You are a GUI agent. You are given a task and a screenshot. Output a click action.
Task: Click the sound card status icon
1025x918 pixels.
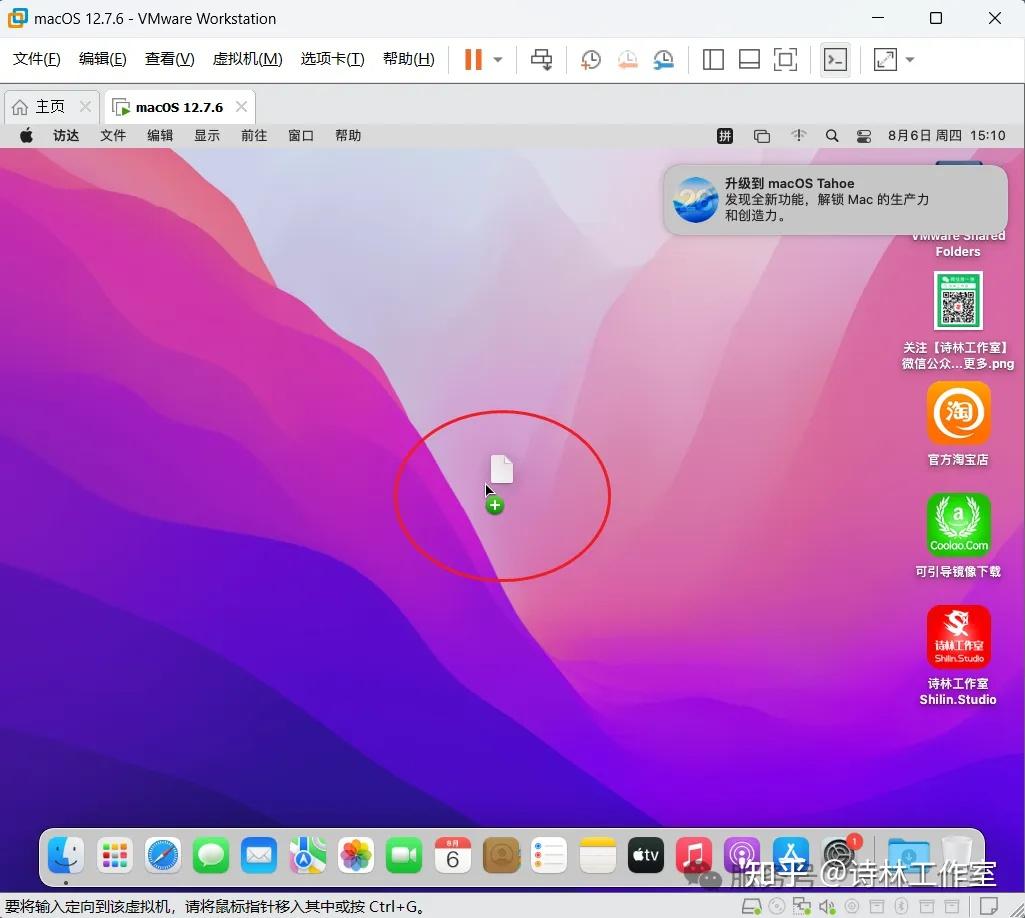[827, 906]
